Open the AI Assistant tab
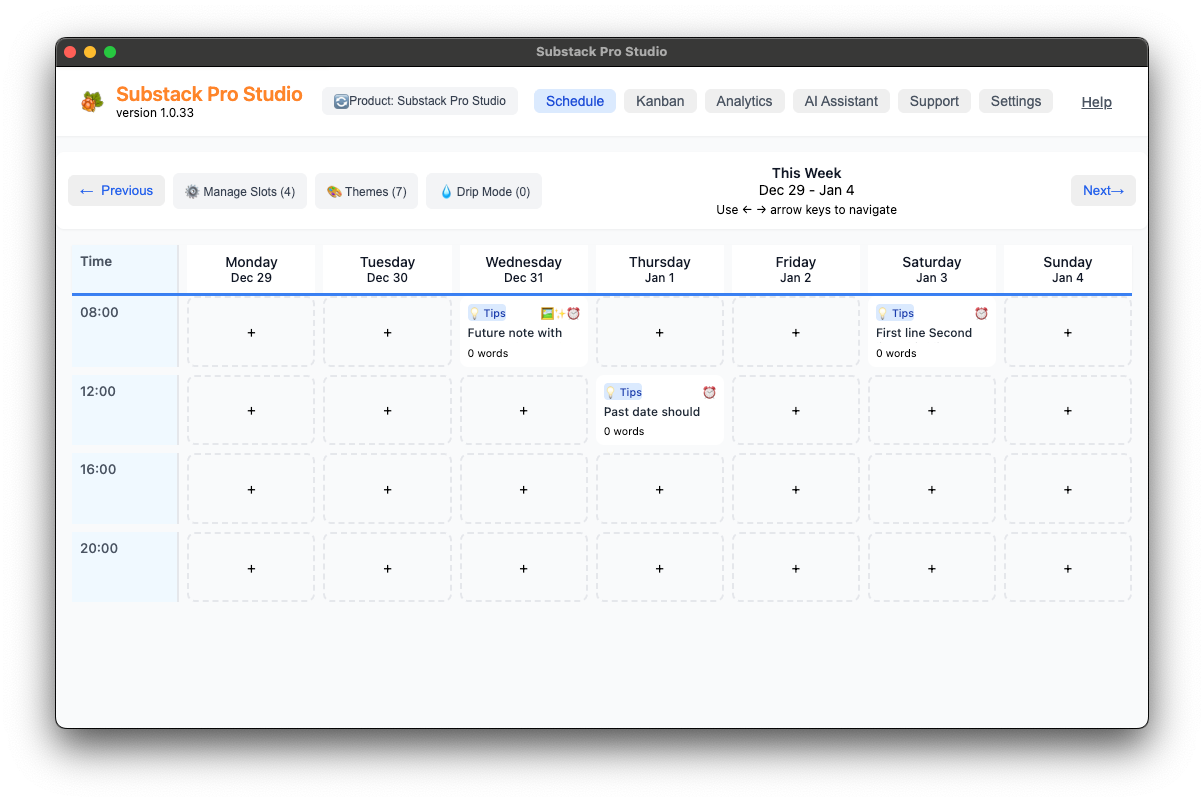 (x=841, y=101)
